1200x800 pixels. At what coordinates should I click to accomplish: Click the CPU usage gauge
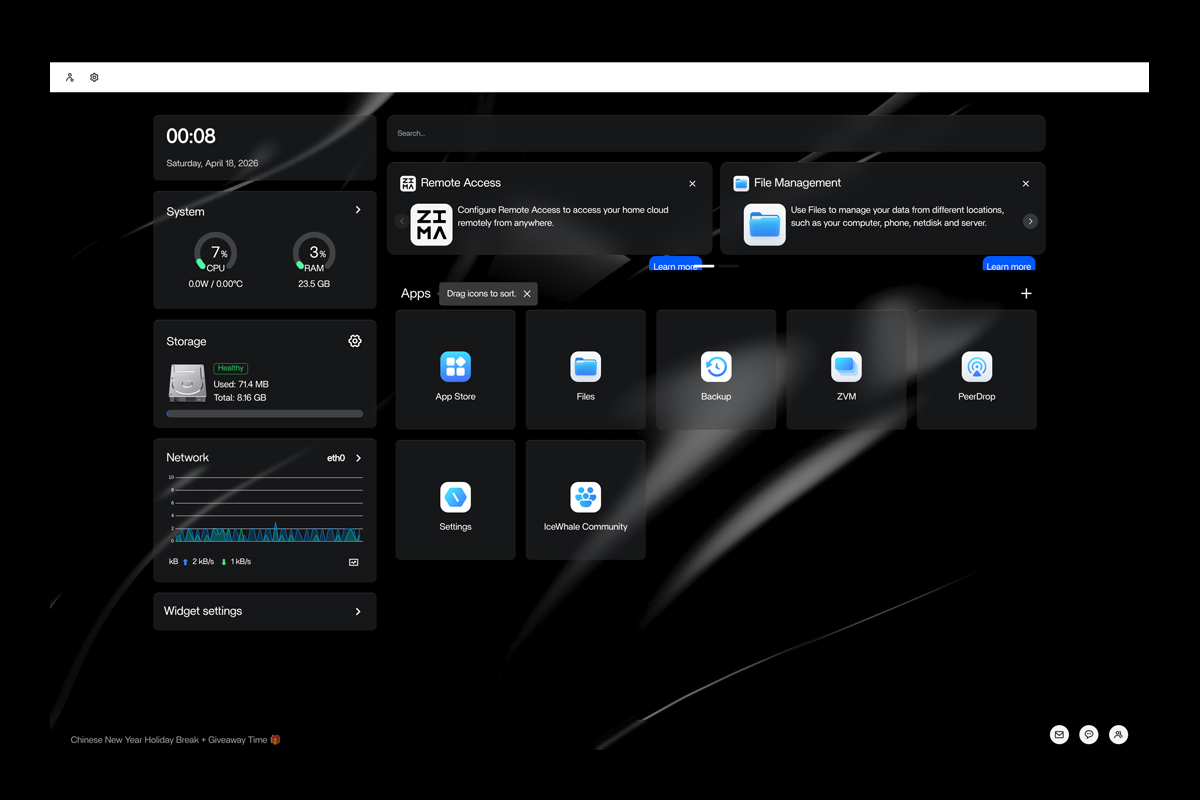point(215,253)
